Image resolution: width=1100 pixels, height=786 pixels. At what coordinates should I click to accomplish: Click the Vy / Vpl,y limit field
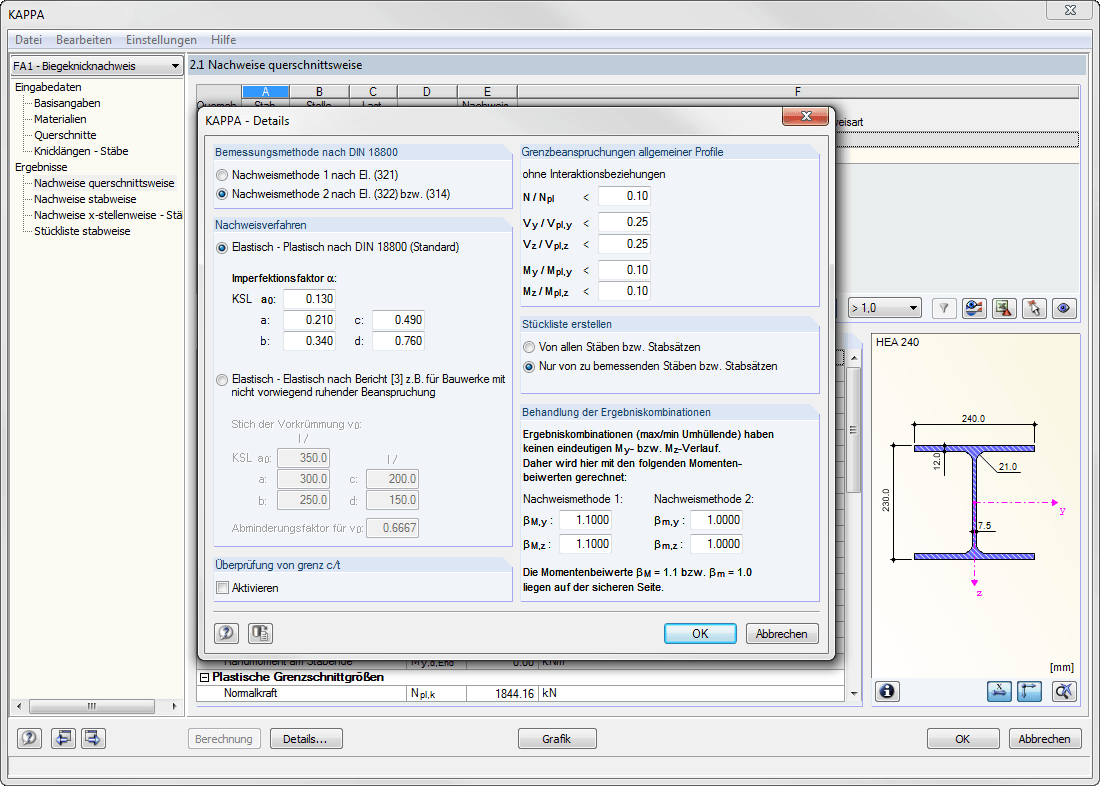[624, 222]
